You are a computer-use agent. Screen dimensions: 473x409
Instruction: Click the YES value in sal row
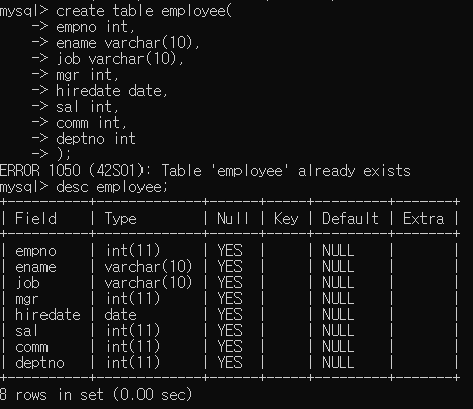point(230,331)
